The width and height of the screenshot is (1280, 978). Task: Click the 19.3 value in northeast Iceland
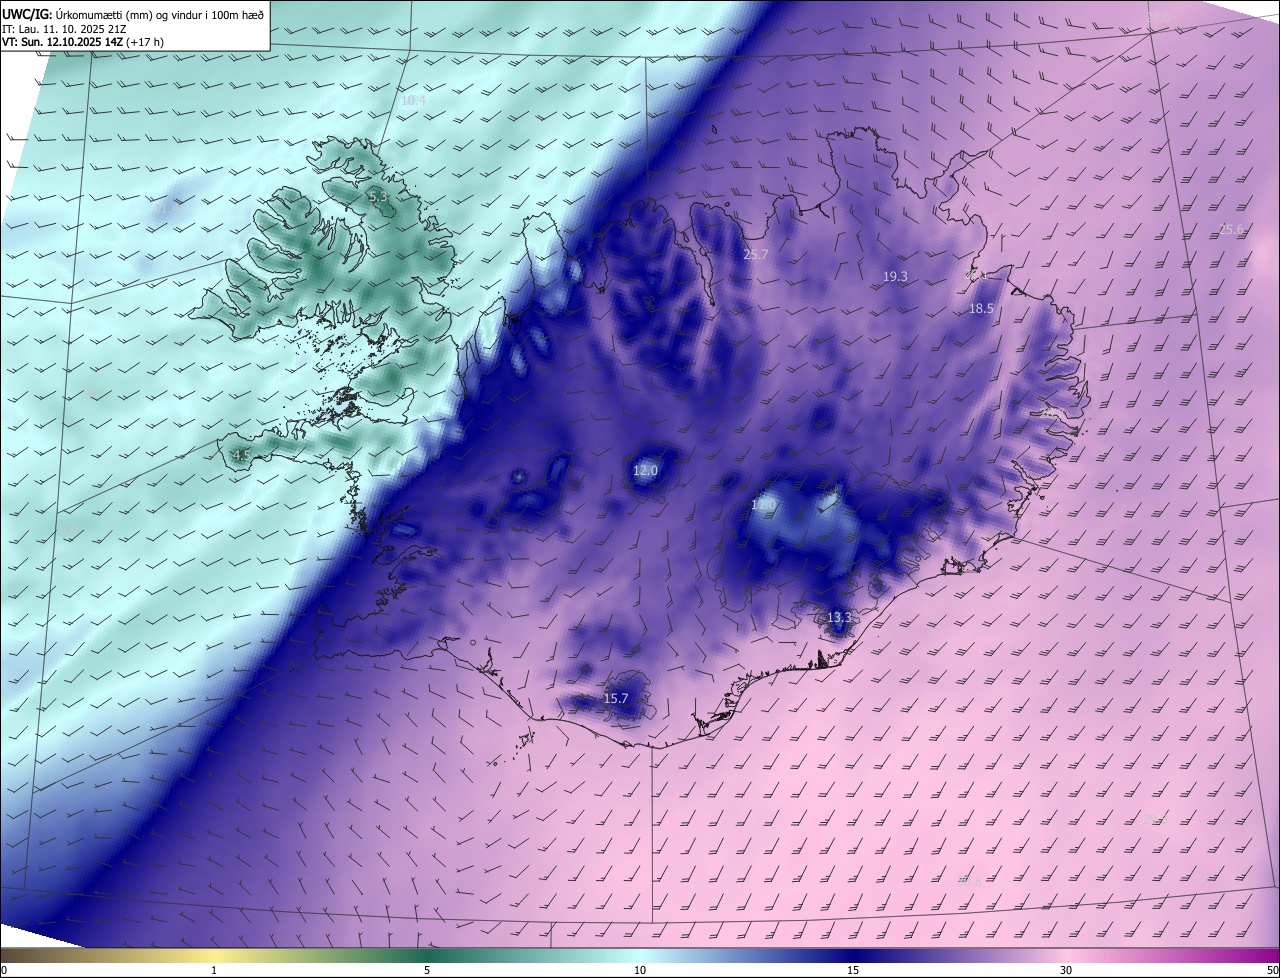coord(895,276)
